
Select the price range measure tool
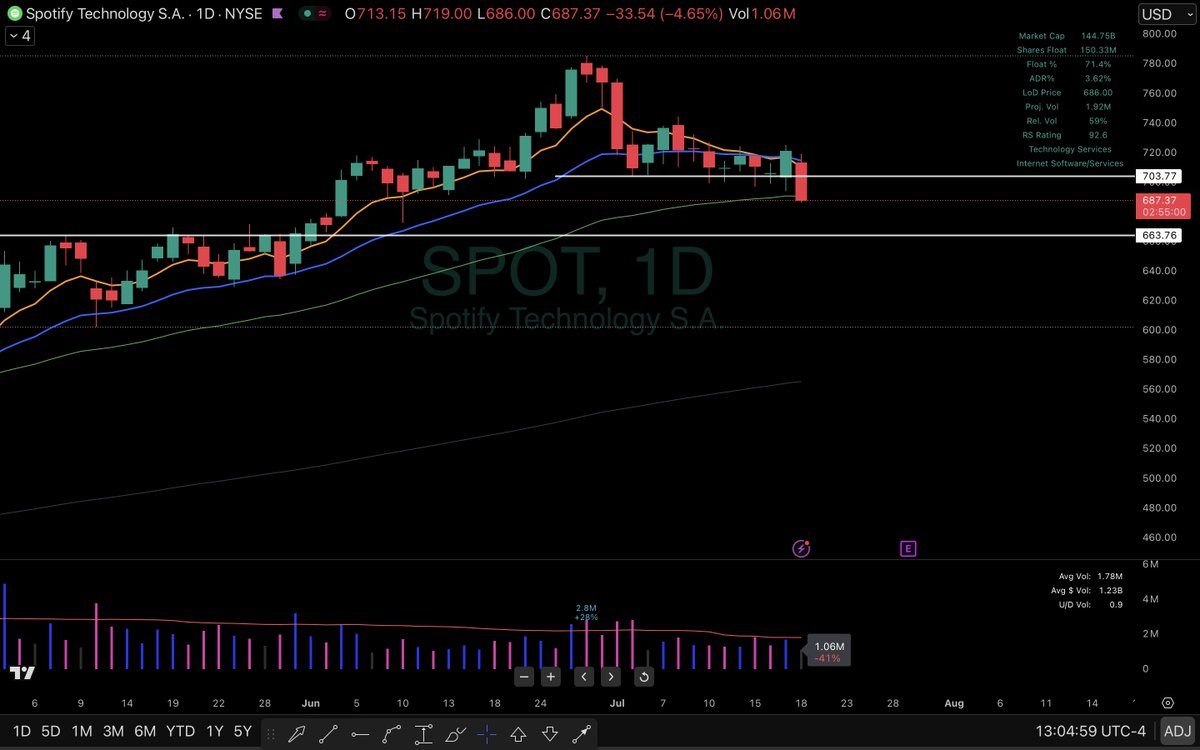click(x=424, y=734)
